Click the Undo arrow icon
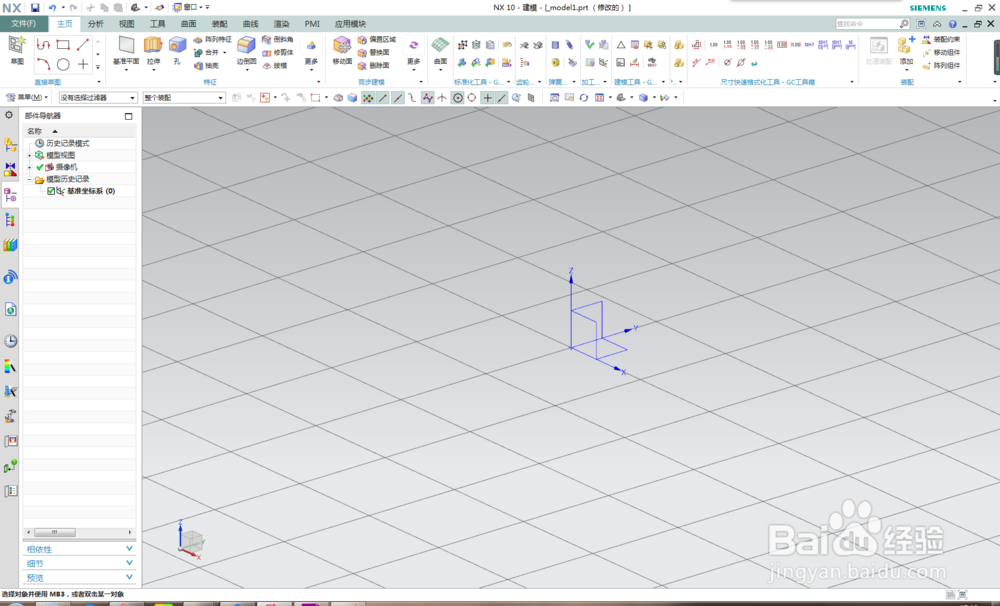This screenshot has width=1000, height=606. click(x=52, y=8)
